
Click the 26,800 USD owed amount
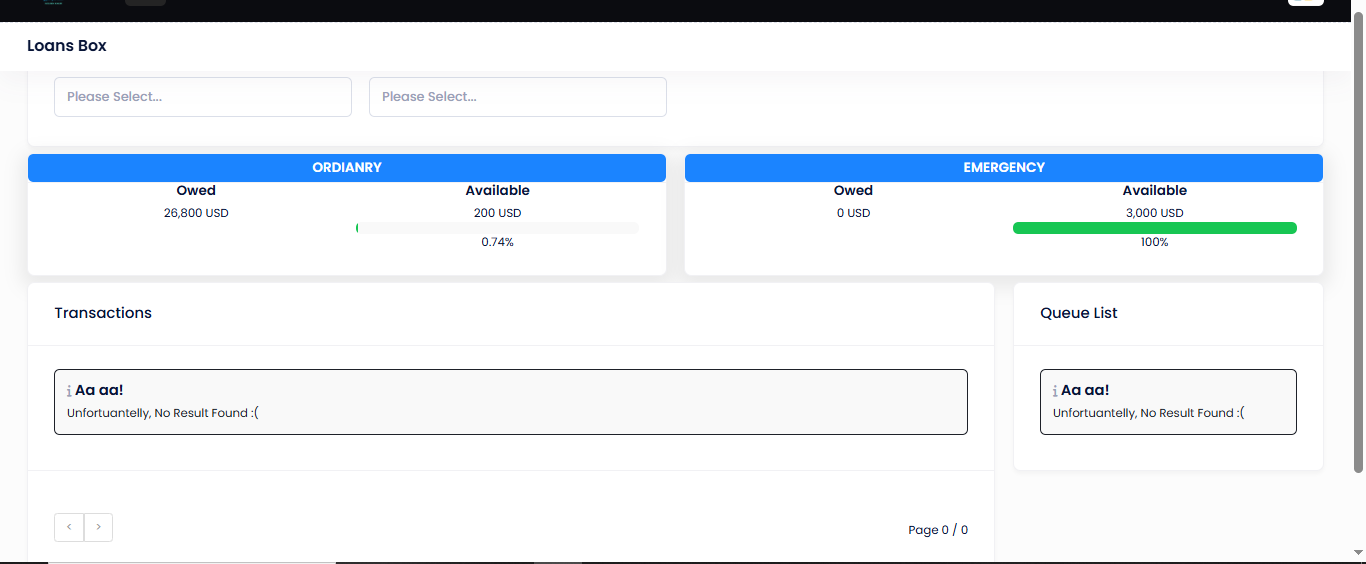point(196,213)
